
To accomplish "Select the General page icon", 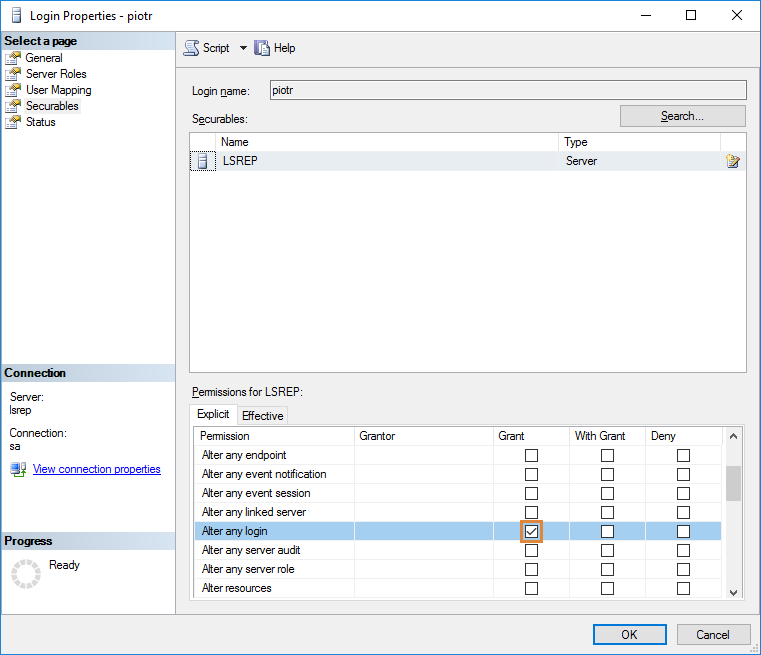I will (13, 58).
